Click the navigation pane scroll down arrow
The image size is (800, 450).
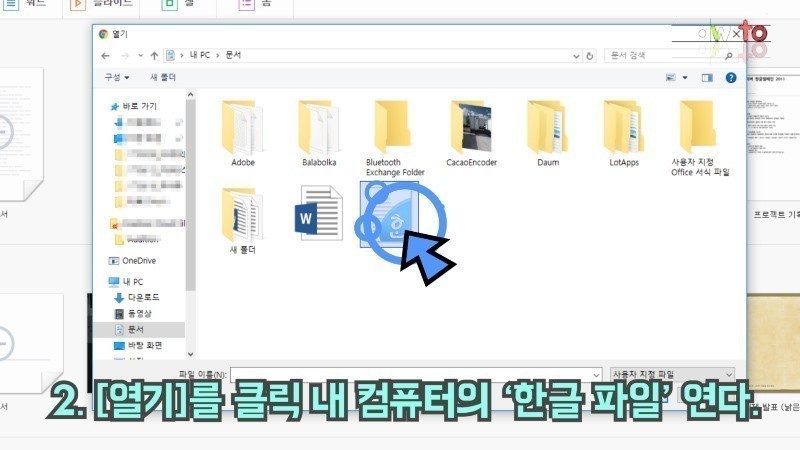pos(190,354)
